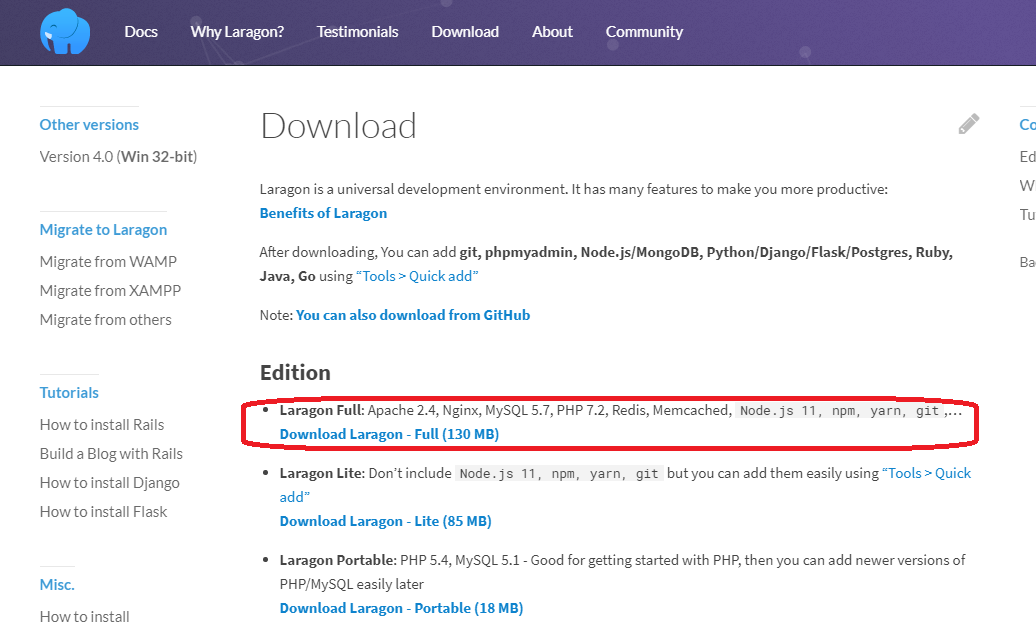
Task: Open the Docs menu item
Action: pyautogui.click(x=141, y=32)
